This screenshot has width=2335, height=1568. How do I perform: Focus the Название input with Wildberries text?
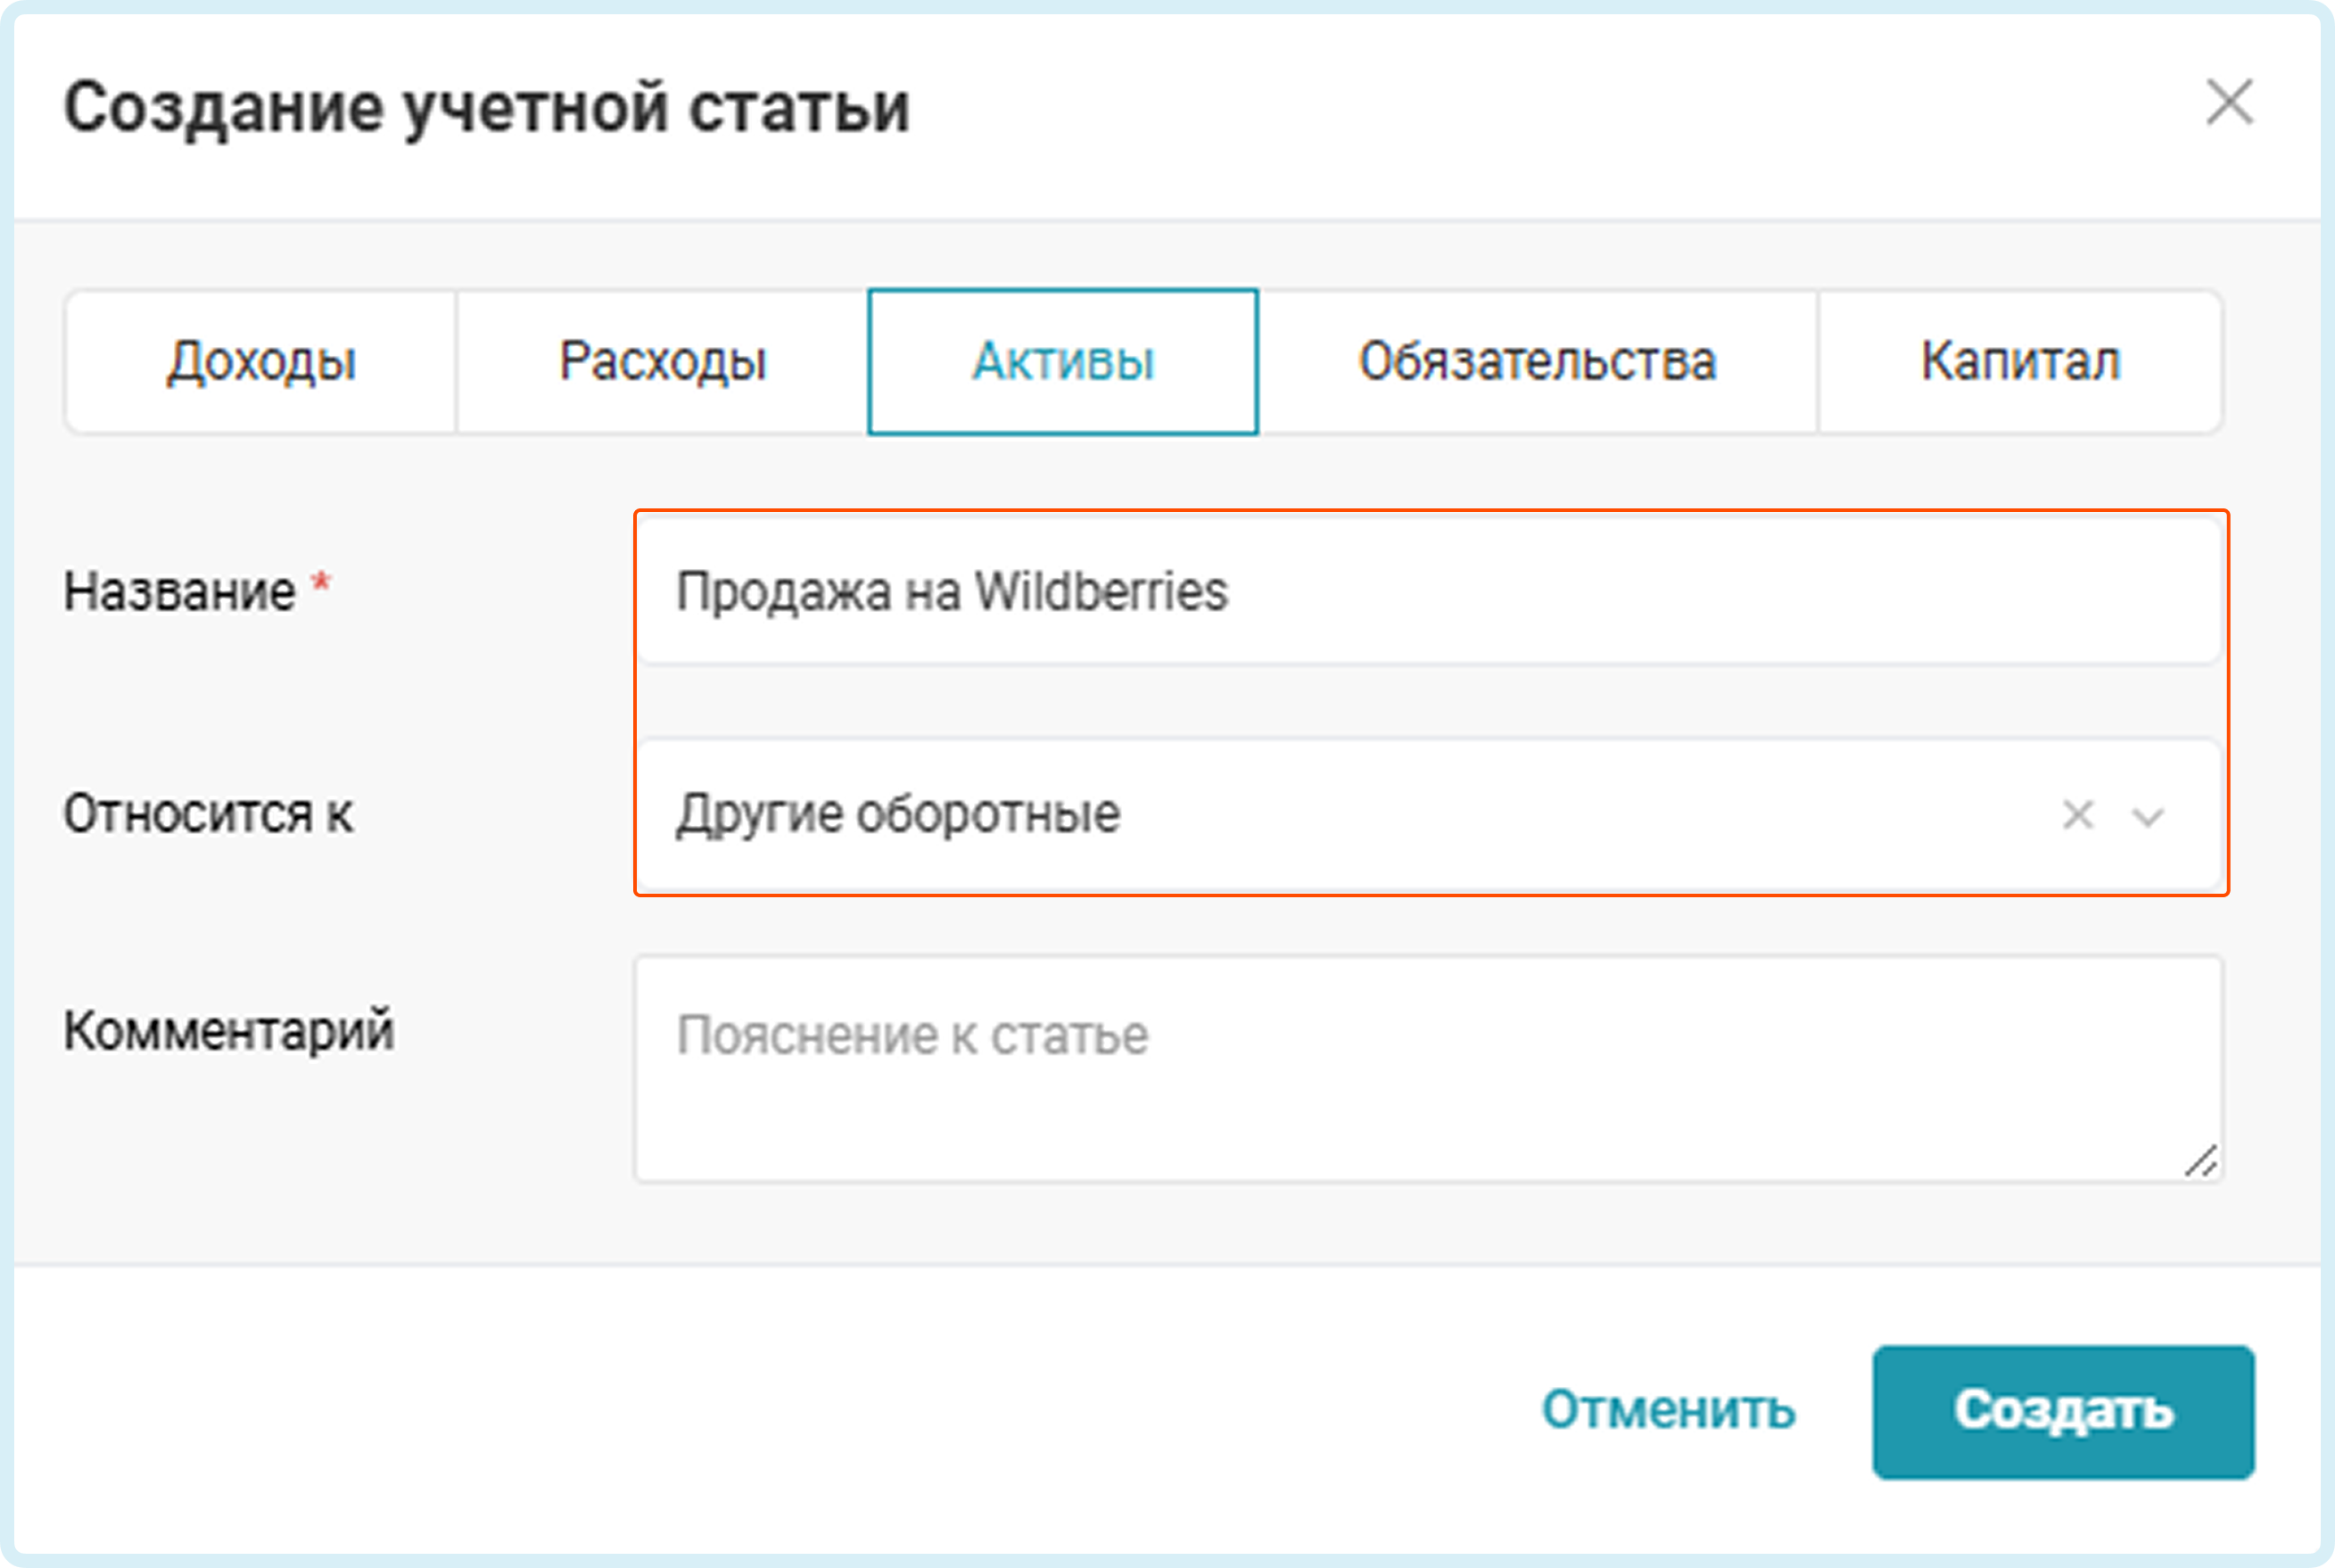coord(1429,591)
